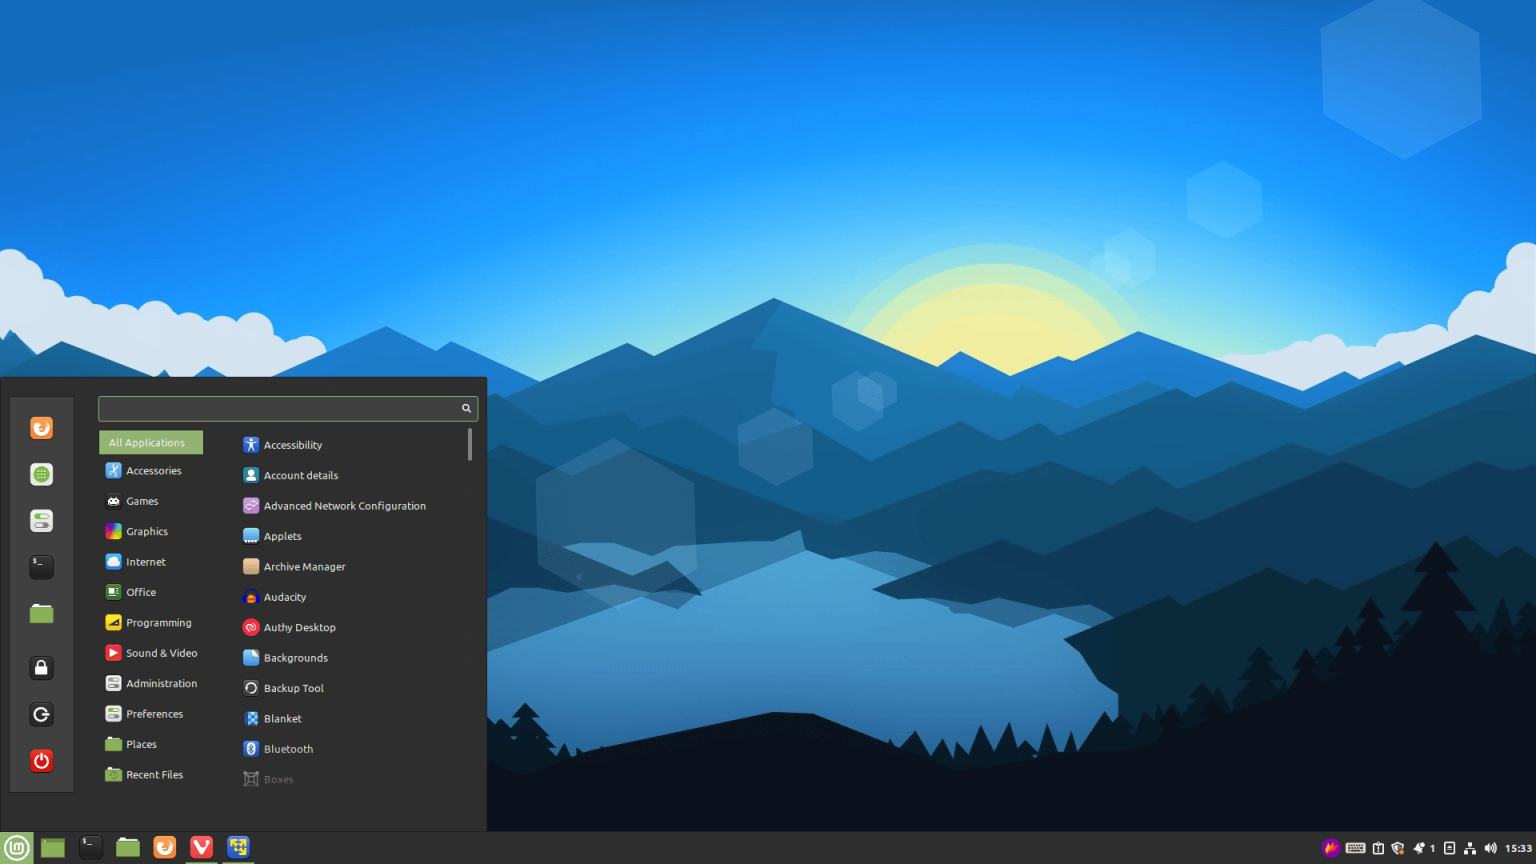Image resolution: width=1536 pixels, height=864 pixels.
Task: Launch Vivaldi from the taskbar
Action: [x=201, y=846]
